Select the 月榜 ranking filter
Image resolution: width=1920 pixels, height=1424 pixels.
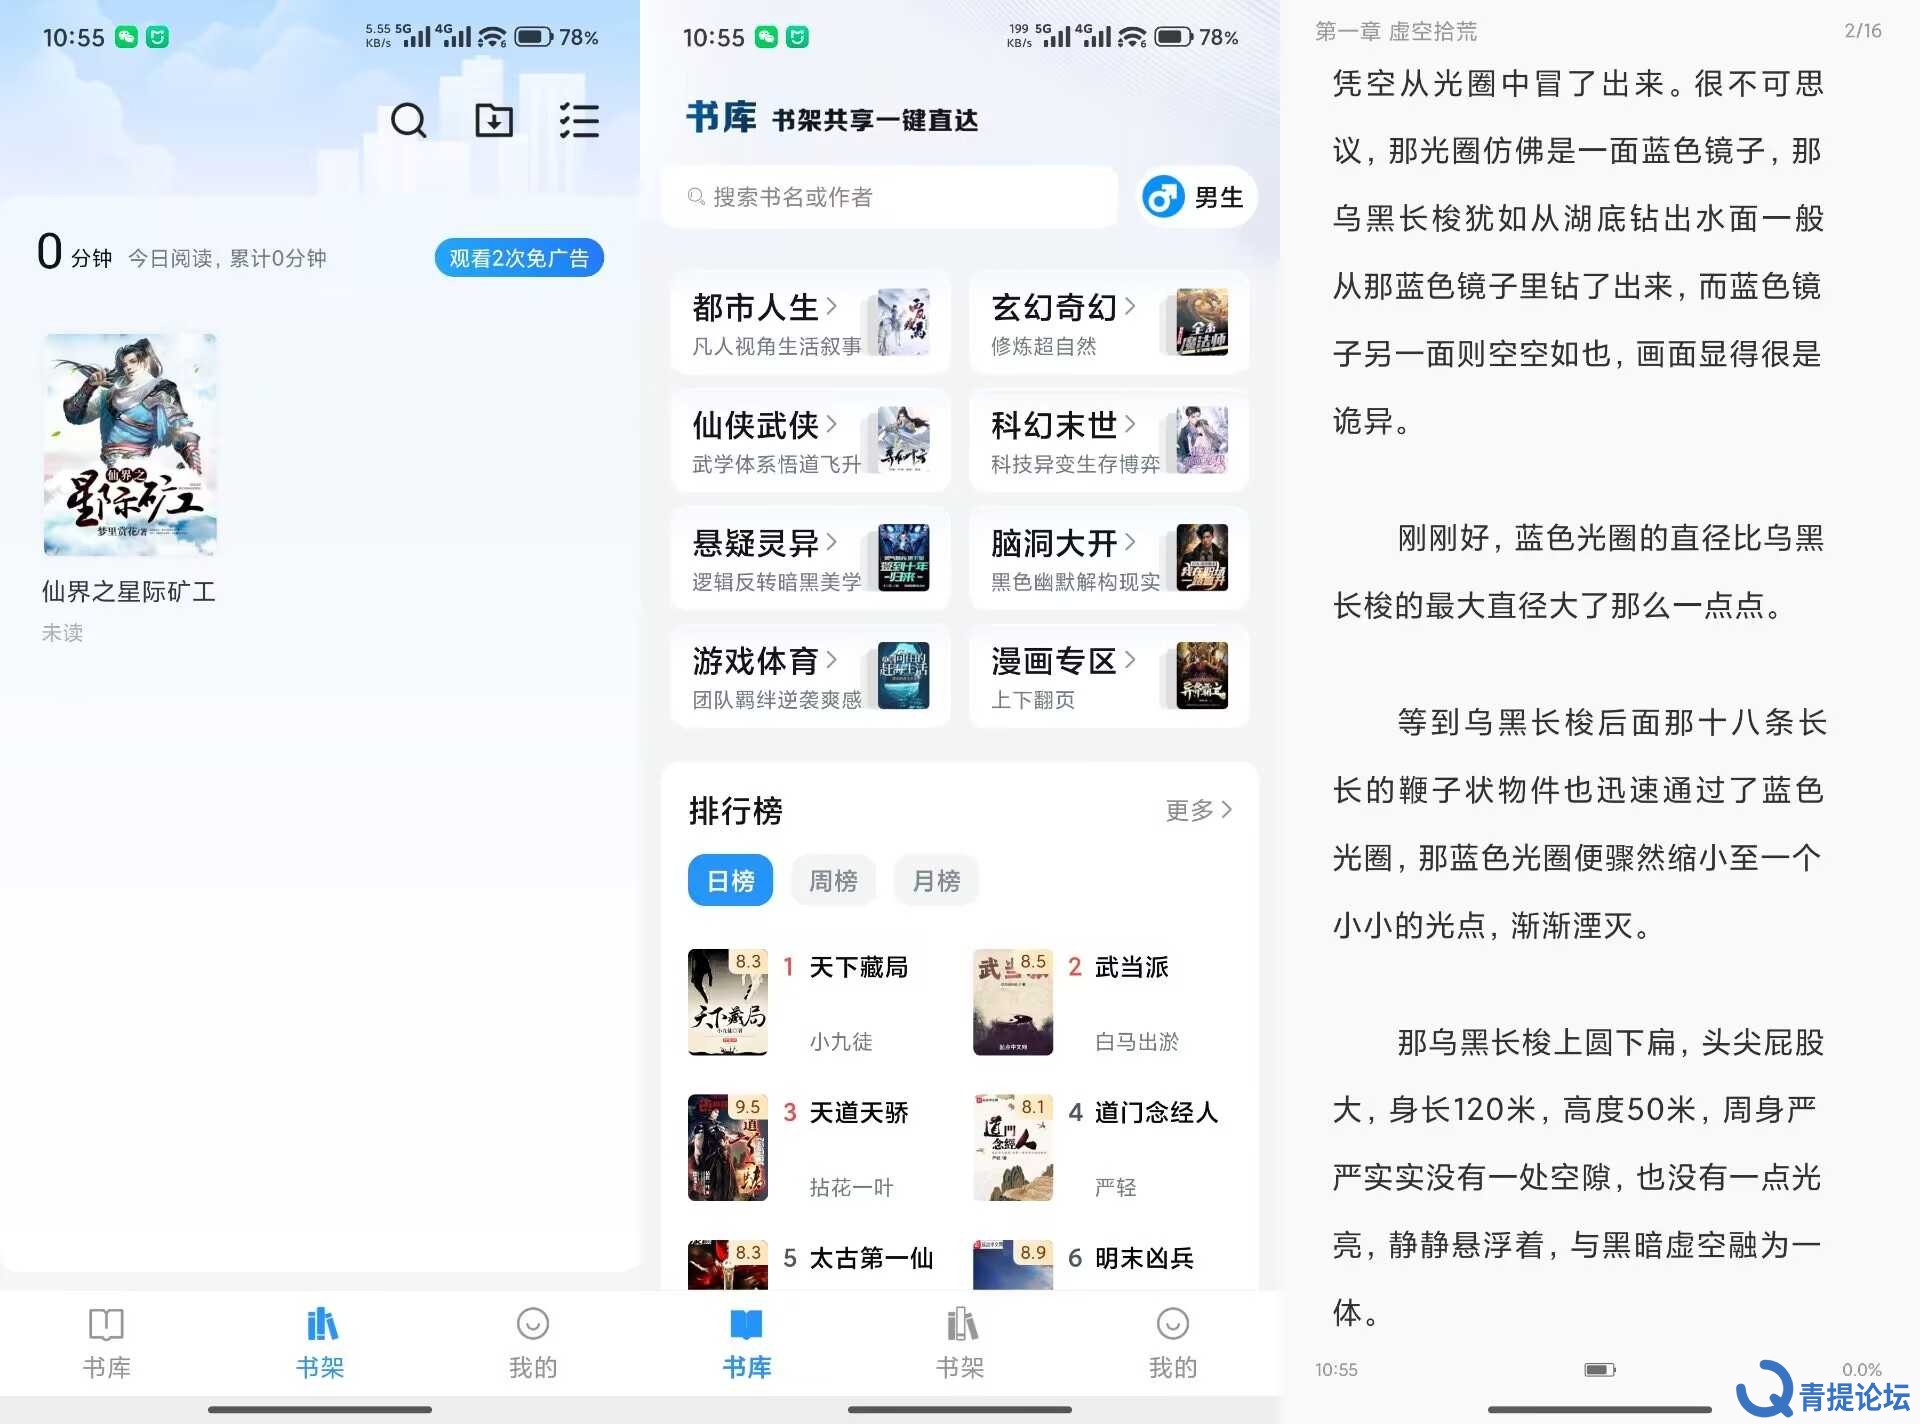click(x=936, y=880)
